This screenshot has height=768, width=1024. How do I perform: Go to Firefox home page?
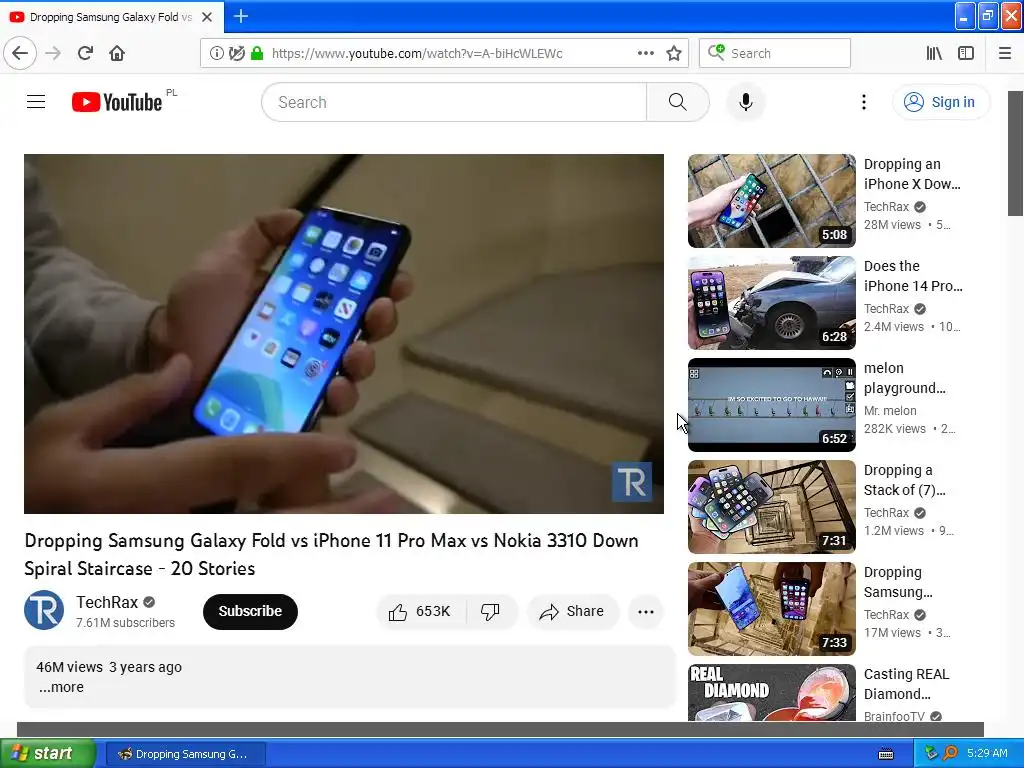pyautogui.click(x=117, y=53)
